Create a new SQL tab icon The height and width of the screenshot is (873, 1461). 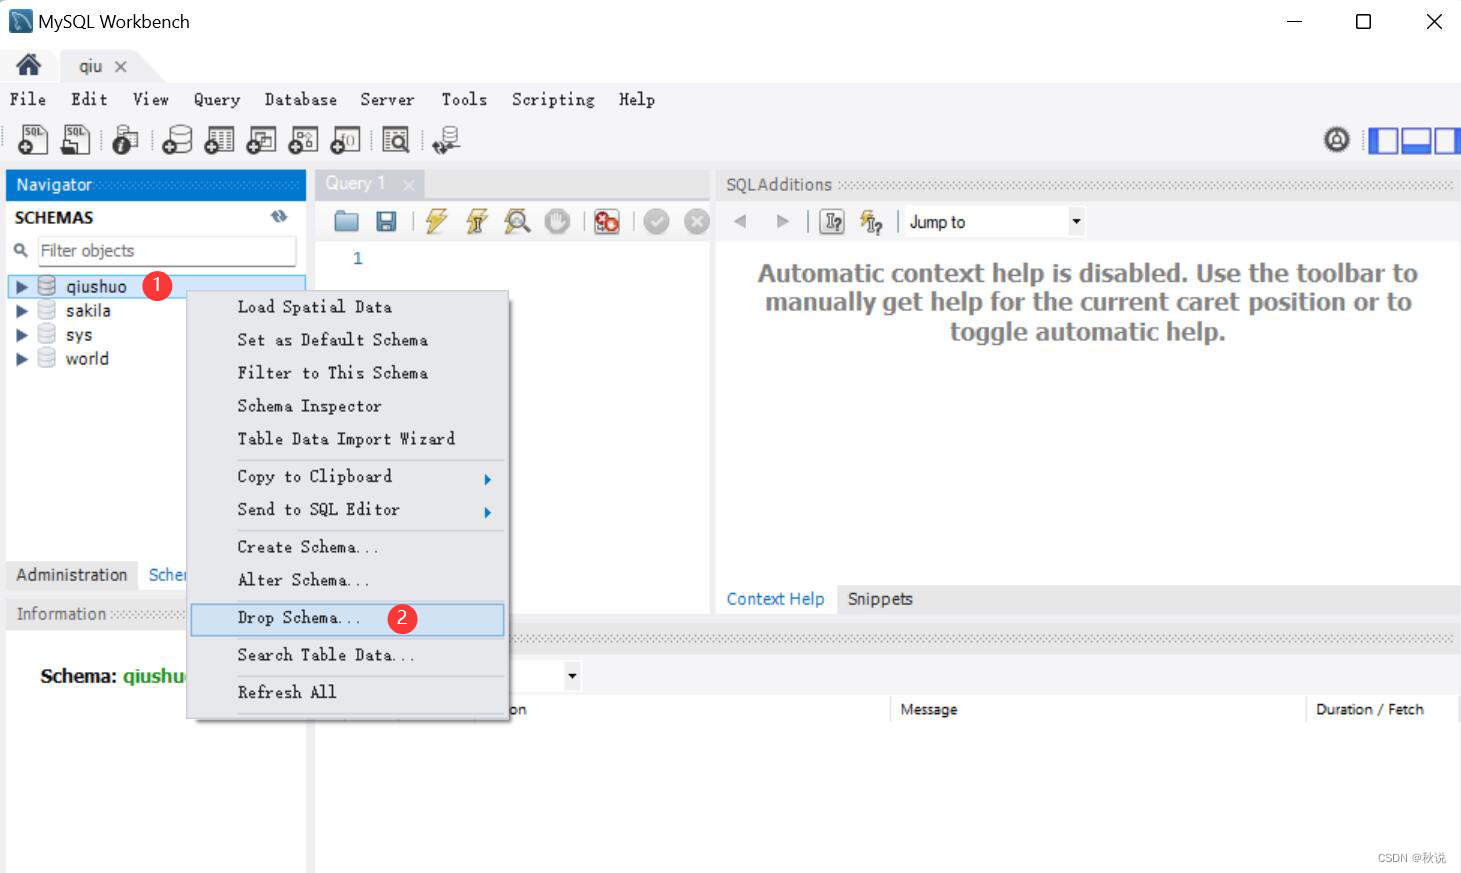click(x=33, y=140)
